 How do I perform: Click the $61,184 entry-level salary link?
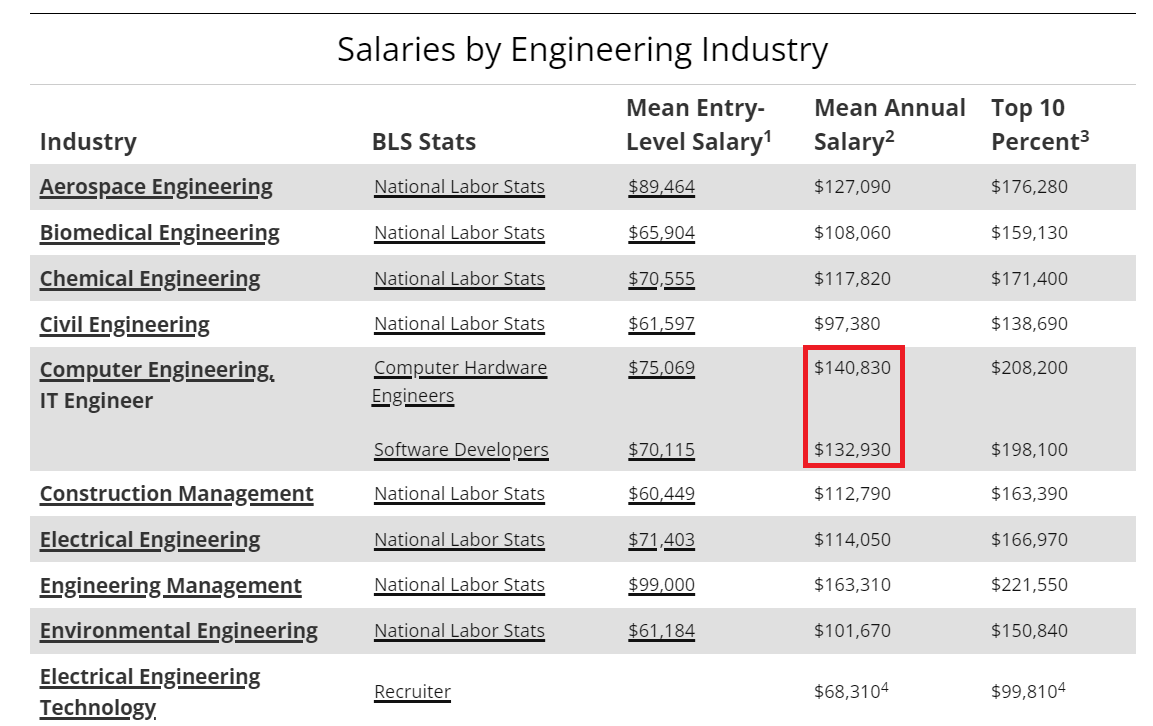pyautogui.click(x=662, y=630)
